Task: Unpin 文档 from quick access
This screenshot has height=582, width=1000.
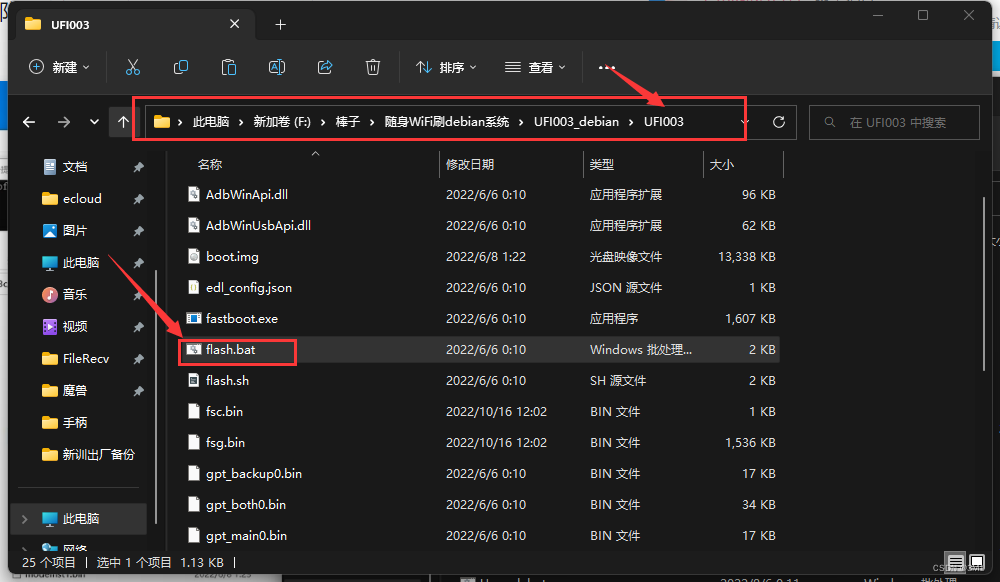Action: (x=138, y=167)
